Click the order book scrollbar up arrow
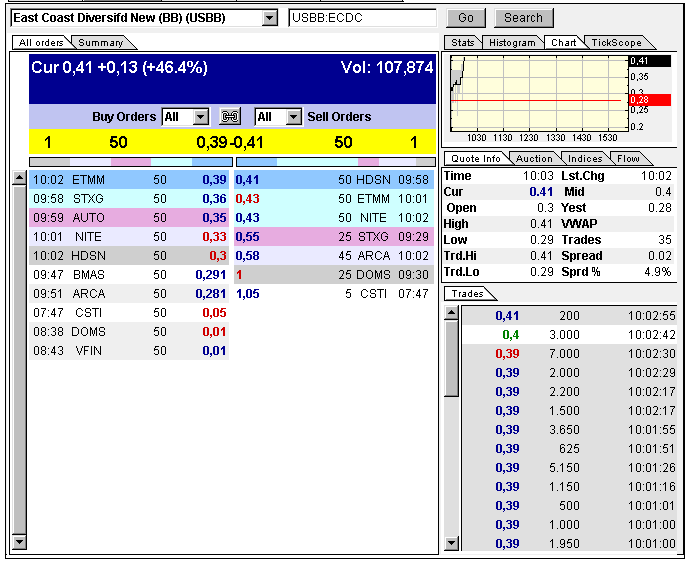Image resolution: width=700 pixels, height=563 pixels. pos(18,179)
